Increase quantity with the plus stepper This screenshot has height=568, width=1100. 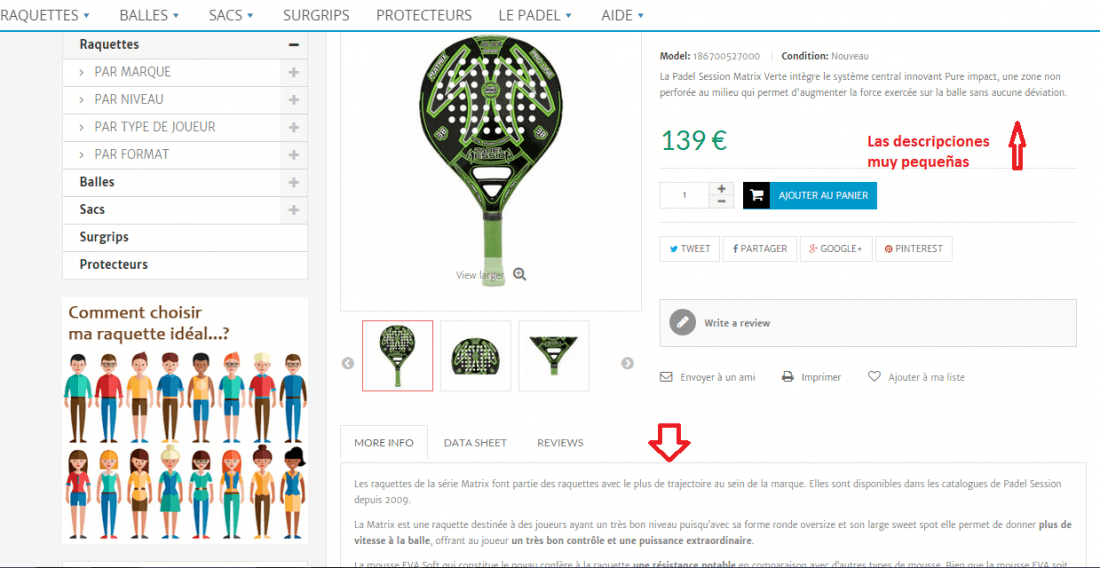pos(721,189)
